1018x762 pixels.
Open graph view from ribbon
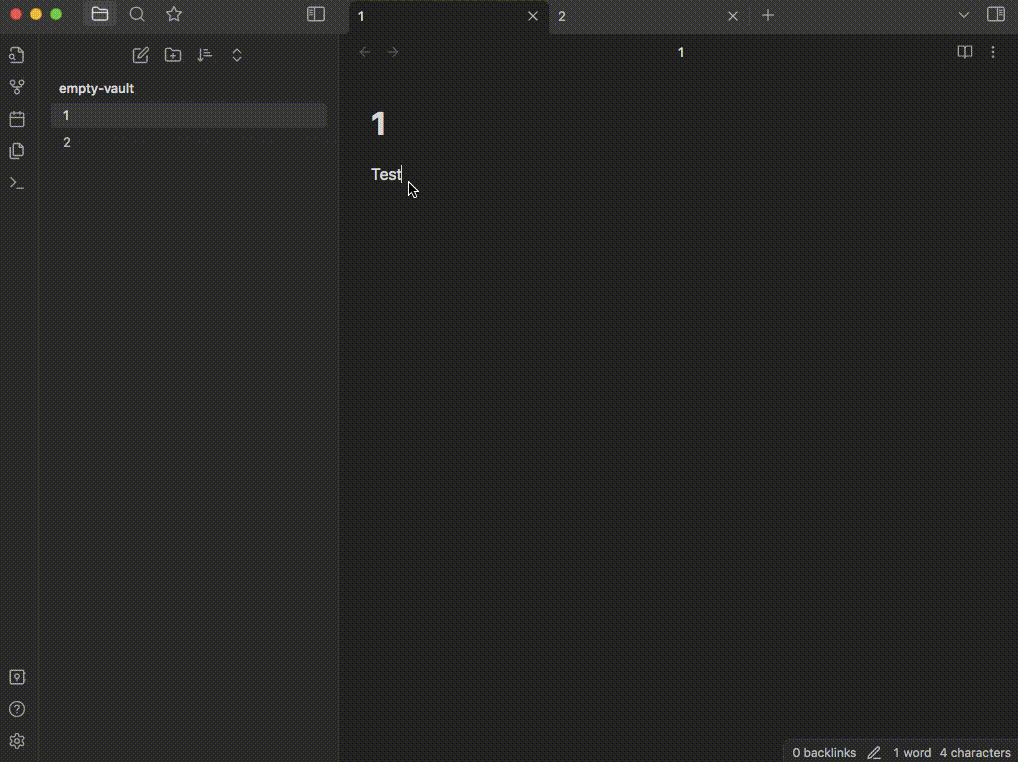[x=17, y=87]
